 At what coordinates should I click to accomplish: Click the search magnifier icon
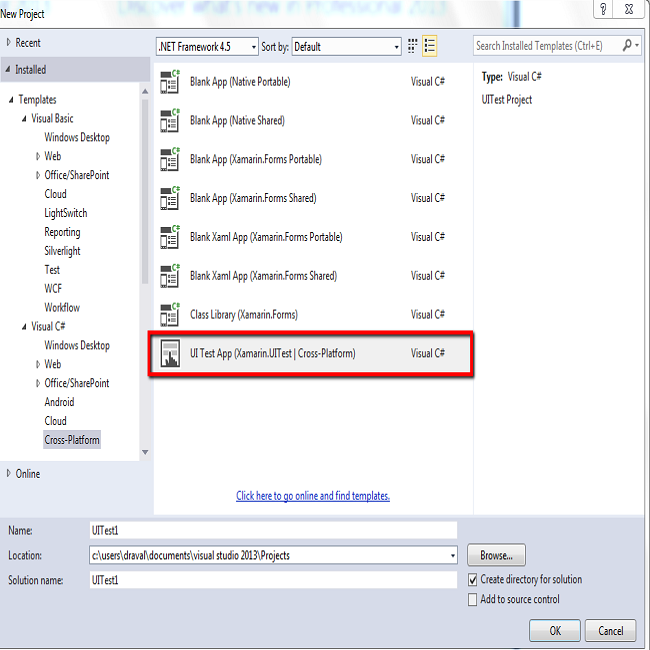[x=627, y=46]
